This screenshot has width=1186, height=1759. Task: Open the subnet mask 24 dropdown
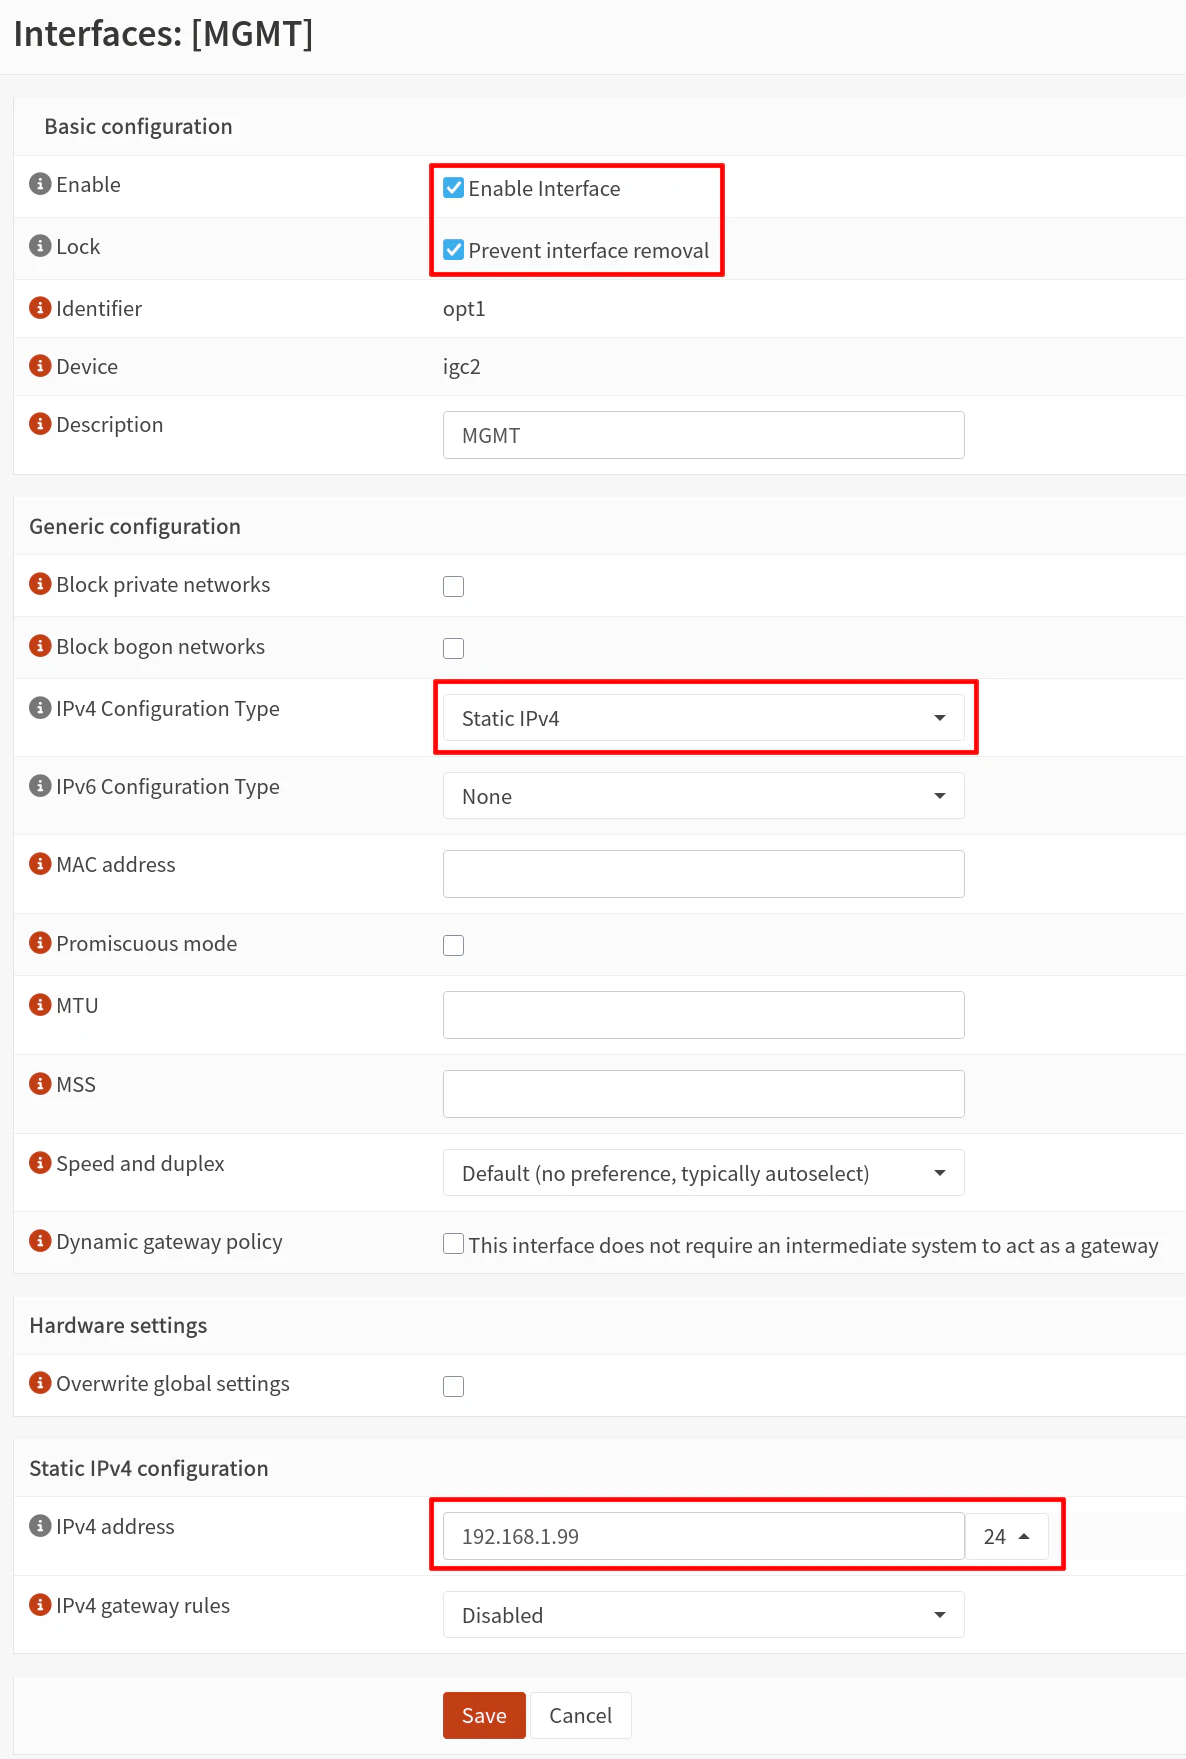1007,1537
